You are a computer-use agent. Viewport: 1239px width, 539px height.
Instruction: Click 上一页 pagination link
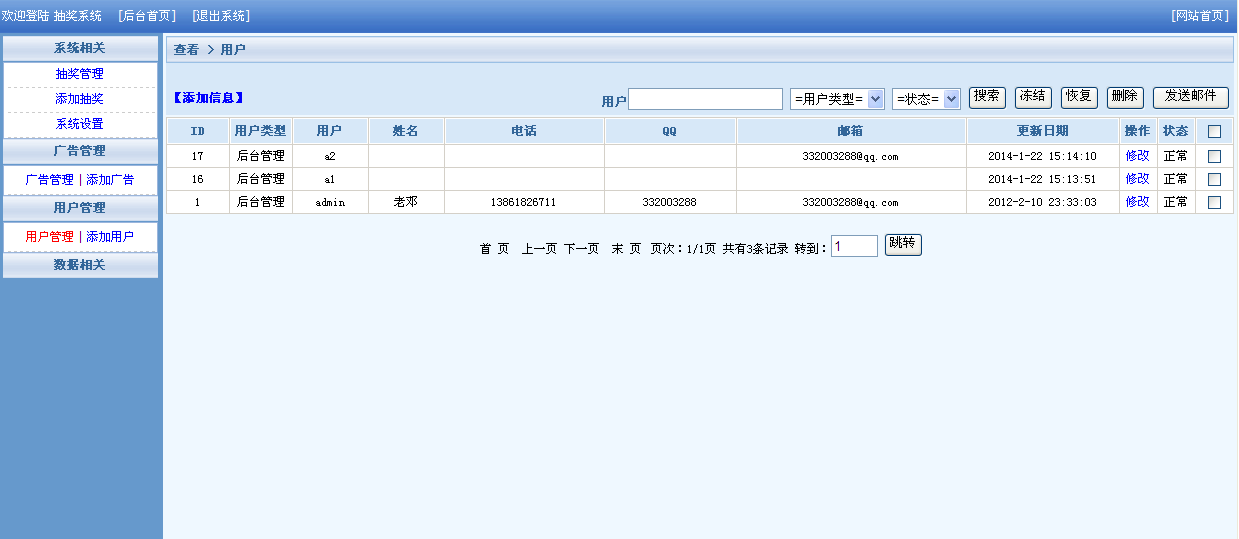(539, 249)
